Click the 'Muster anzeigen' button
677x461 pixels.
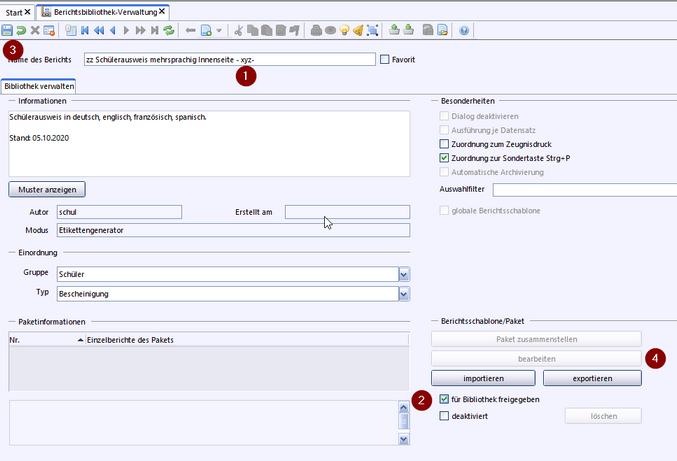47,189
